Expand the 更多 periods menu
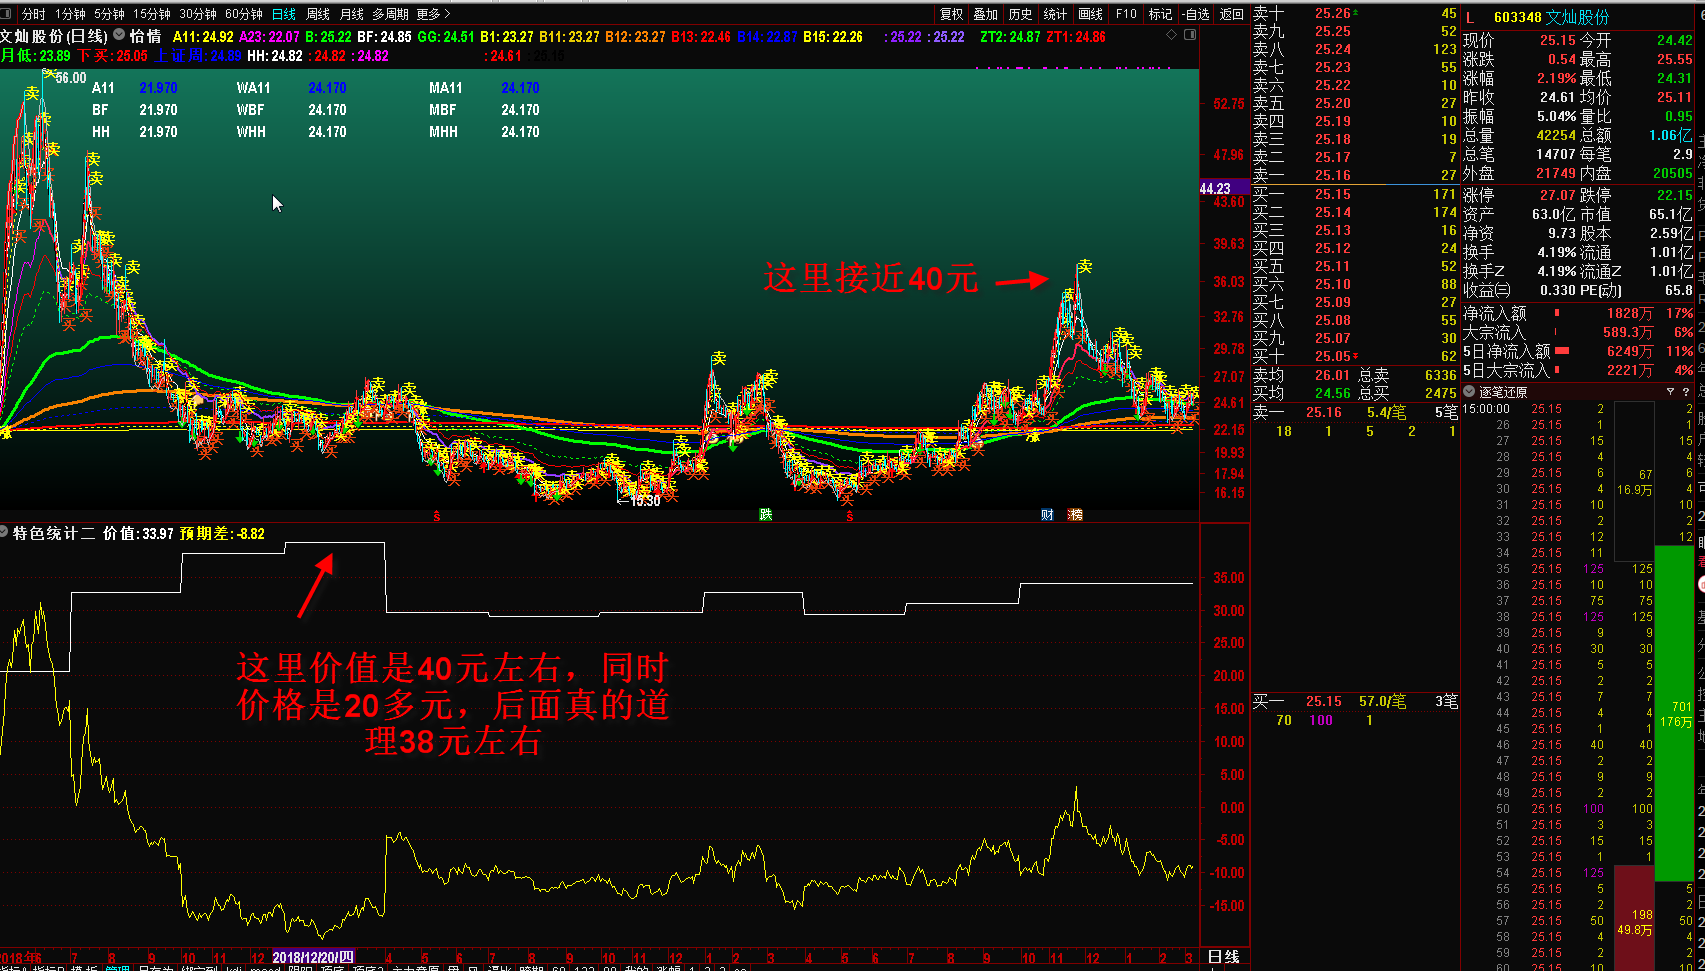Image resolution: width=1705 pixels, height=971 pixels. coord(434,14)
